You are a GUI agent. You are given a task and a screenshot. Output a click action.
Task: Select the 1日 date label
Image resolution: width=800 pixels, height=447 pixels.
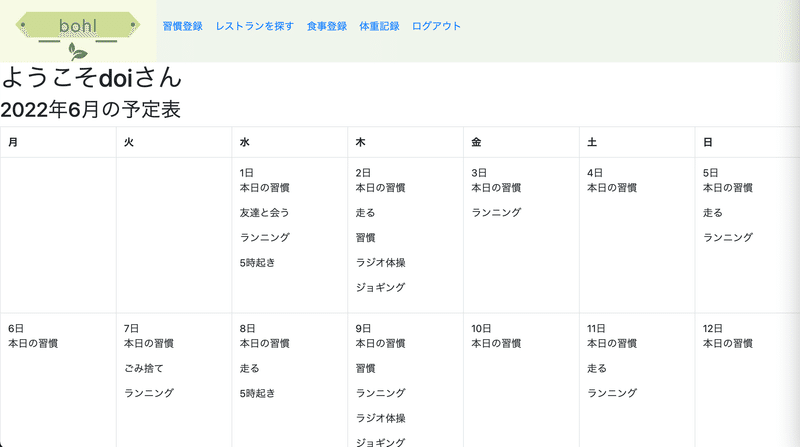[x=246, y=173]
